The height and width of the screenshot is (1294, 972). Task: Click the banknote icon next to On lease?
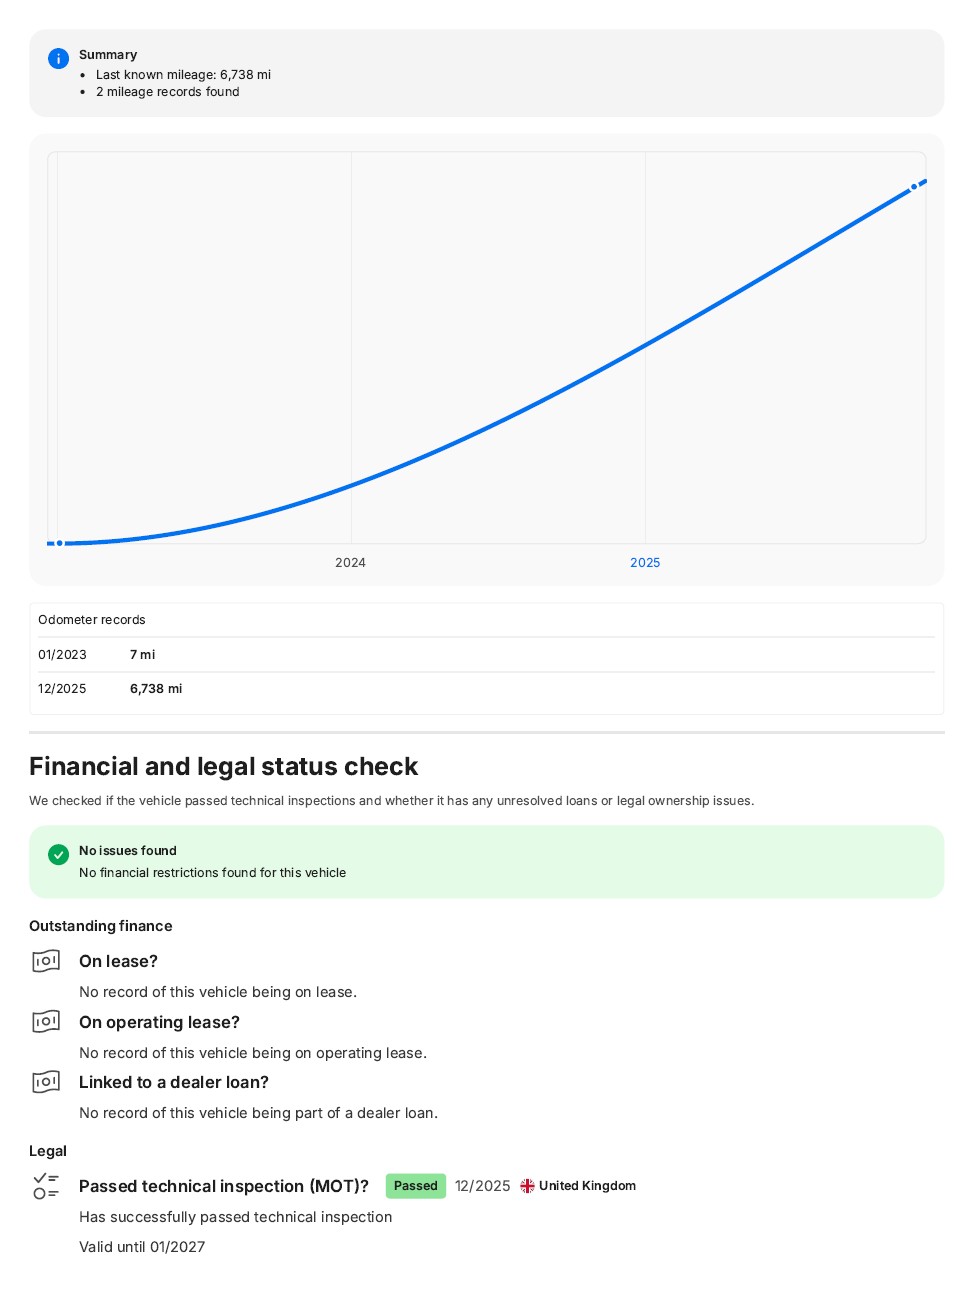[46, 961]
